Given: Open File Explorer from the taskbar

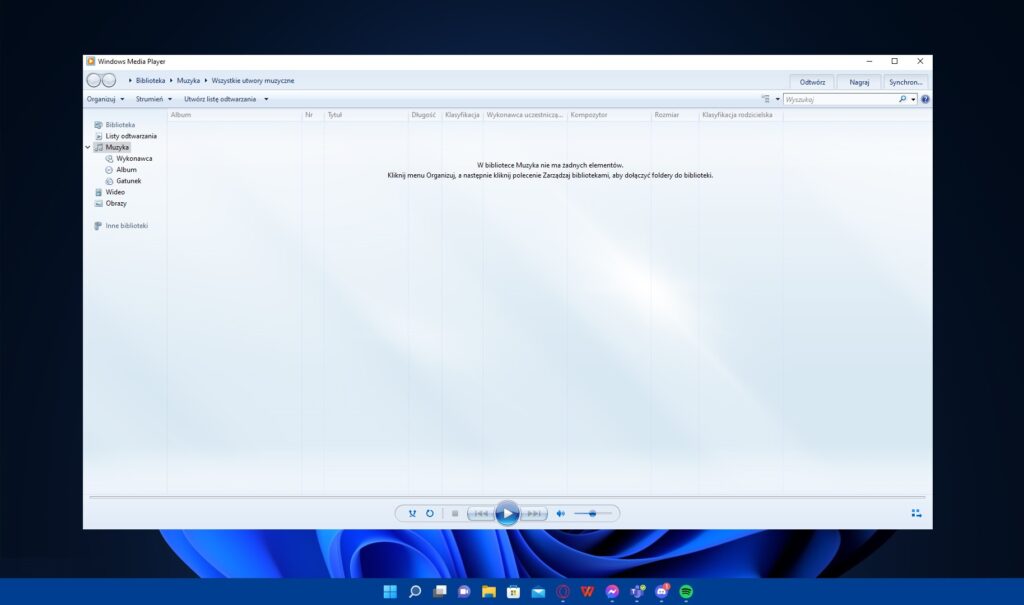Looking at the screenshot, I should [488, 592].
